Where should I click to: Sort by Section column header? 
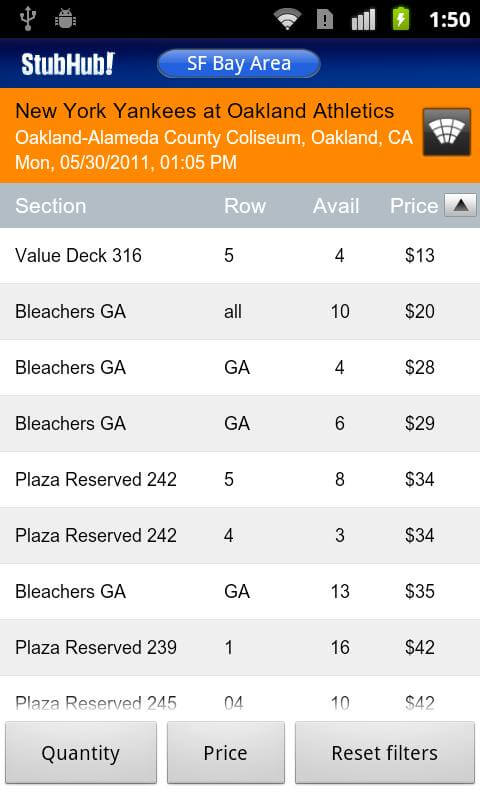(50, 206)
